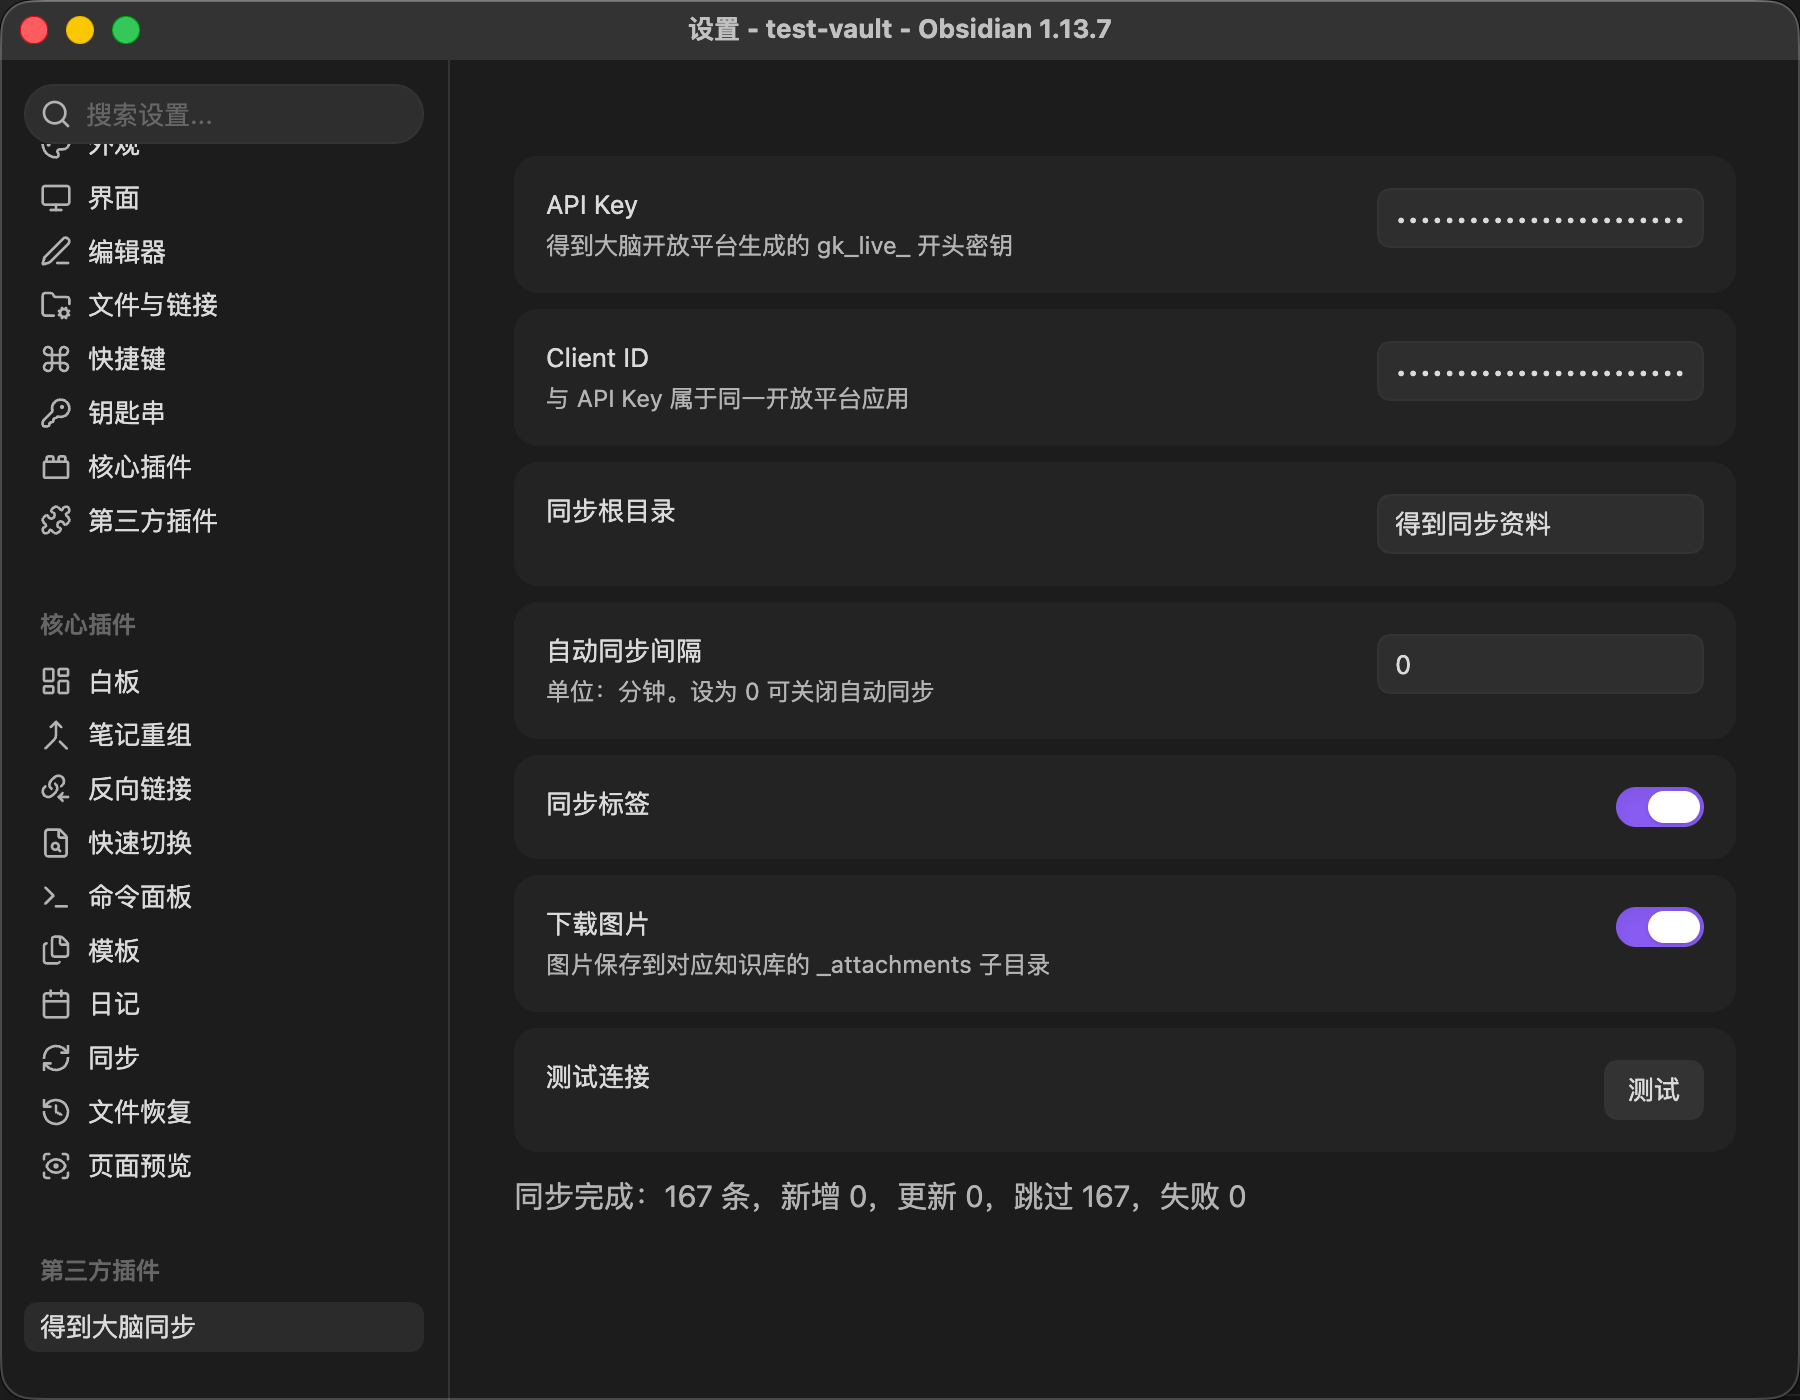
Task: Open the 日记 plugin settings
Action: pyautogui.click(x=224, y=1004)
